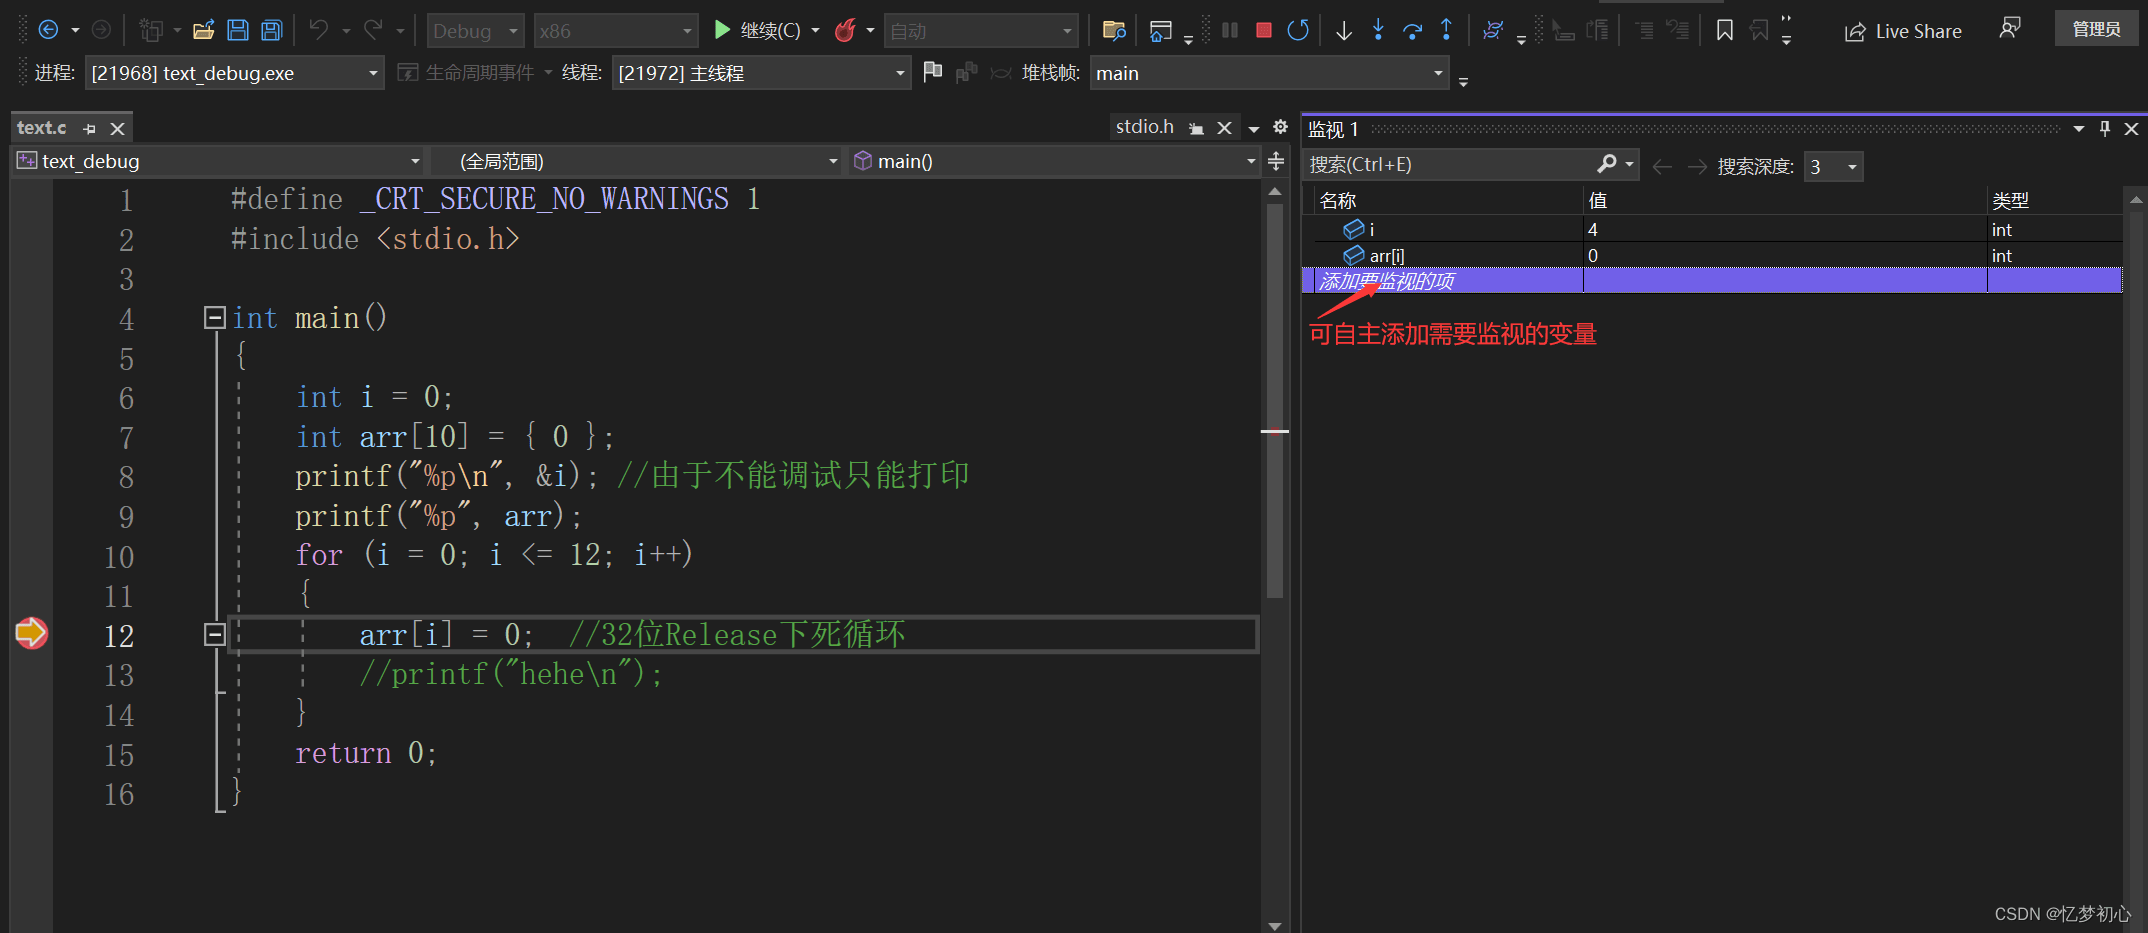
Task: Click the editor scrollbar up arrow
Action: tap(1274, 191)
